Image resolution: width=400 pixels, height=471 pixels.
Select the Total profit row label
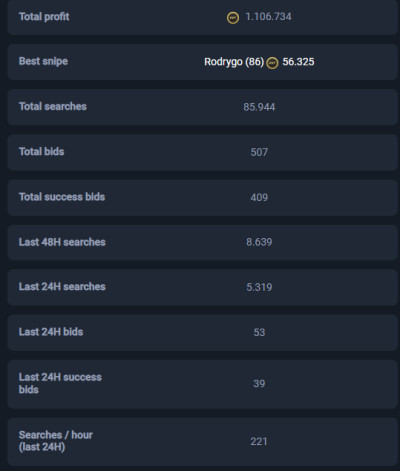pyautogui.click(x=44, y=17)
